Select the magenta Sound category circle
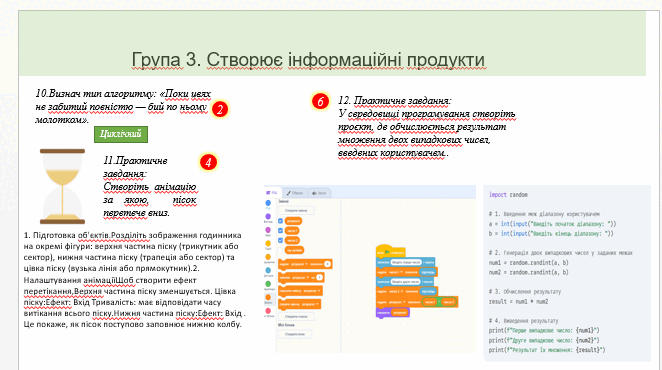This screenshot has height=370, width=662. [x=268, y=230]
